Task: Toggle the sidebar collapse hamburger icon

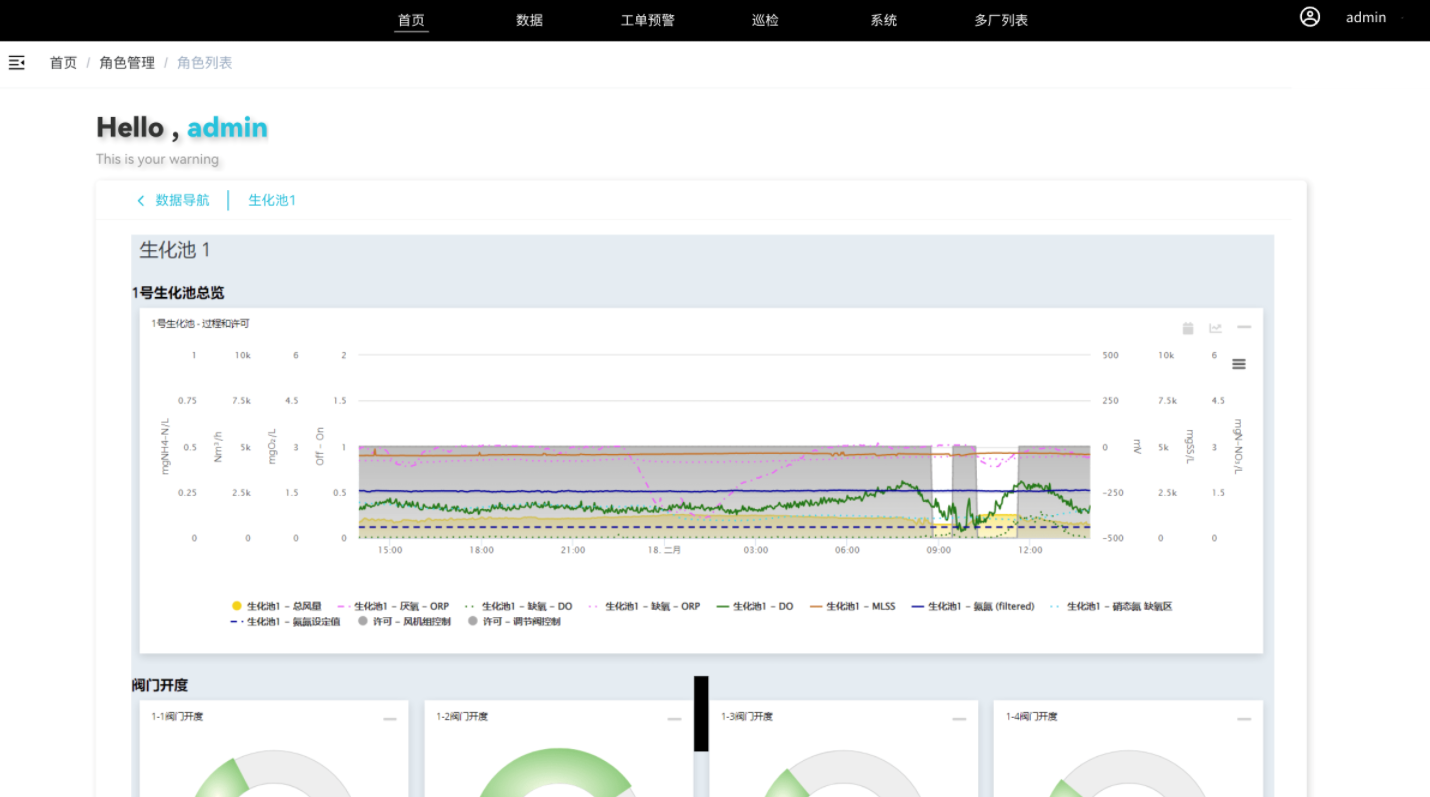Action: pyautogui.click(x=17, y=63)
